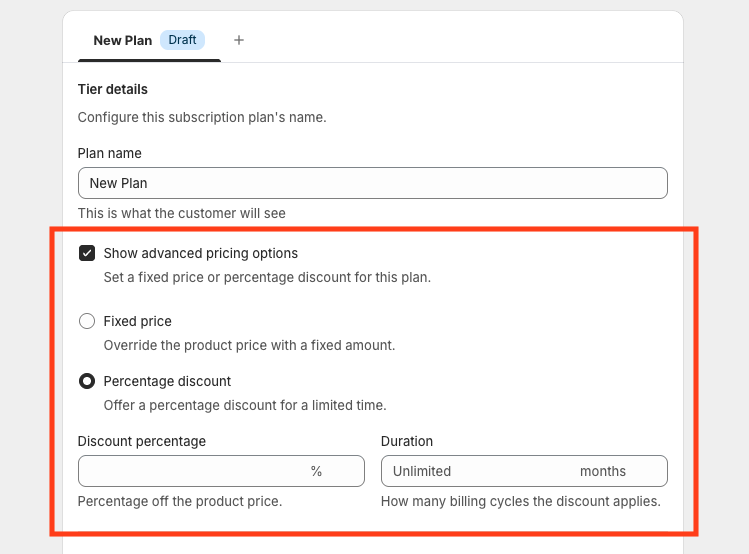Click the plus icon to add a plan

(239, 40)
